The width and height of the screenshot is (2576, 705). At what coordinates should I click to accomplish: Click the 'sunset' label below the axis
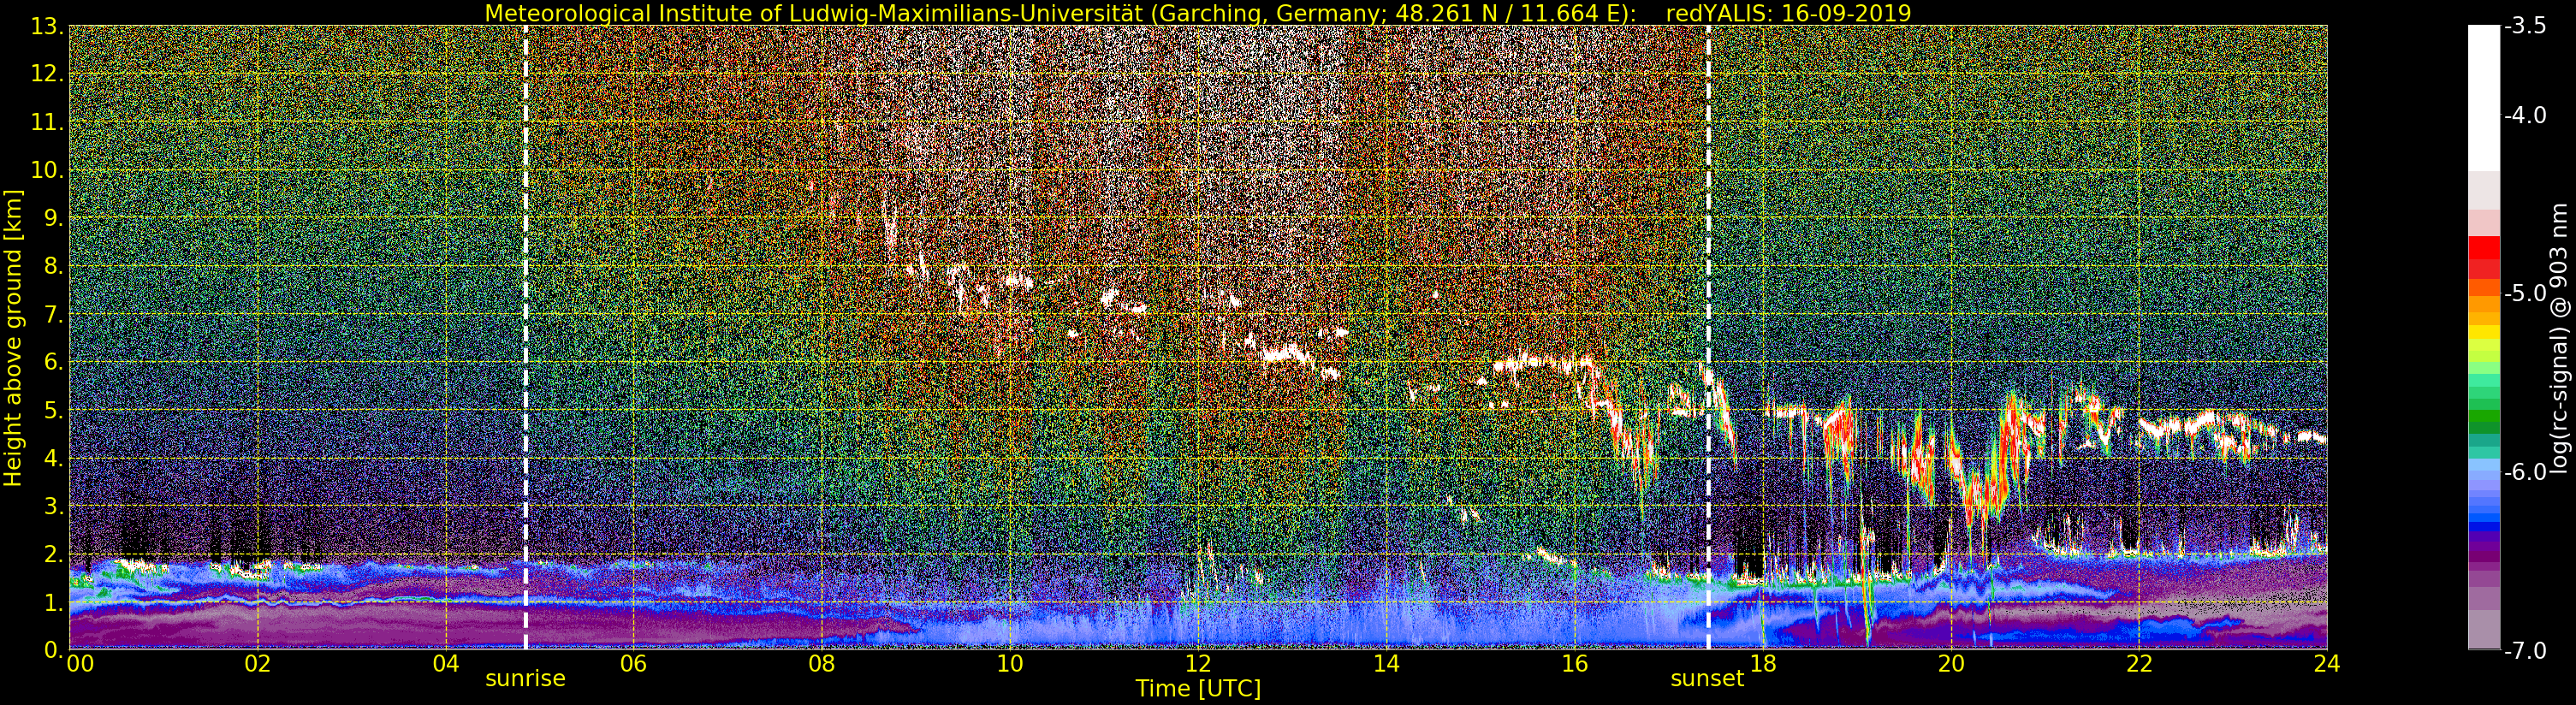pyautogui.click(x=1707, y=679)
